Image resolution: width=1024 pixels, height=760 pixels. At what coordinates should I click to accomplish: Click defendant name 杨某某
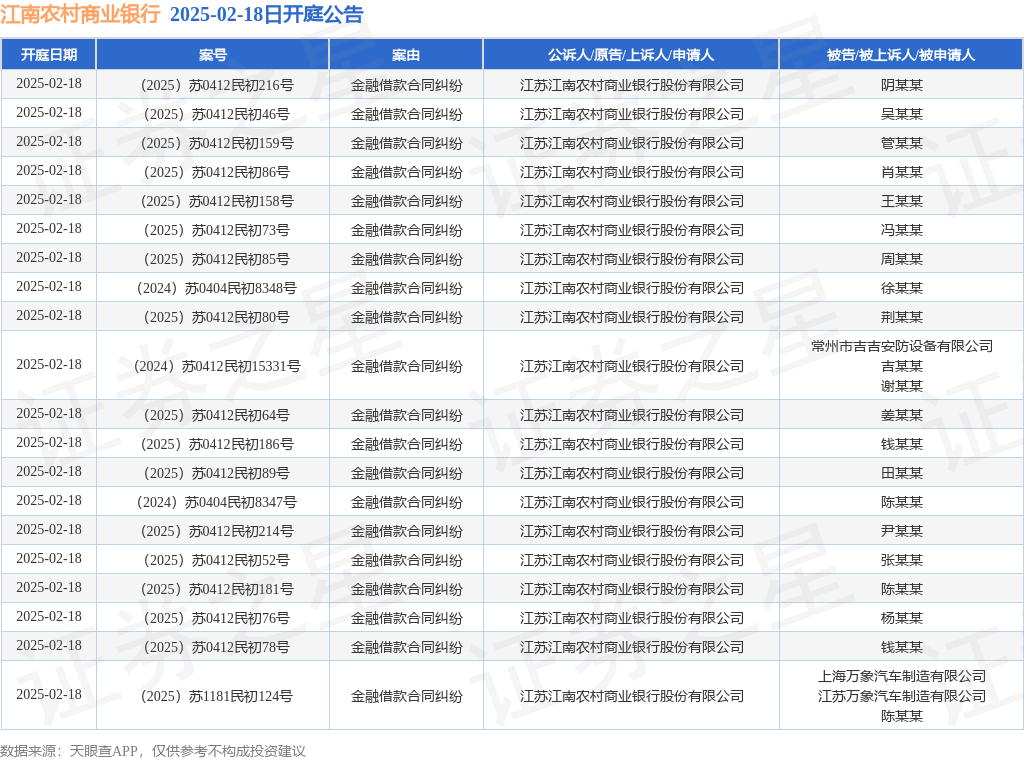(901, 618)
